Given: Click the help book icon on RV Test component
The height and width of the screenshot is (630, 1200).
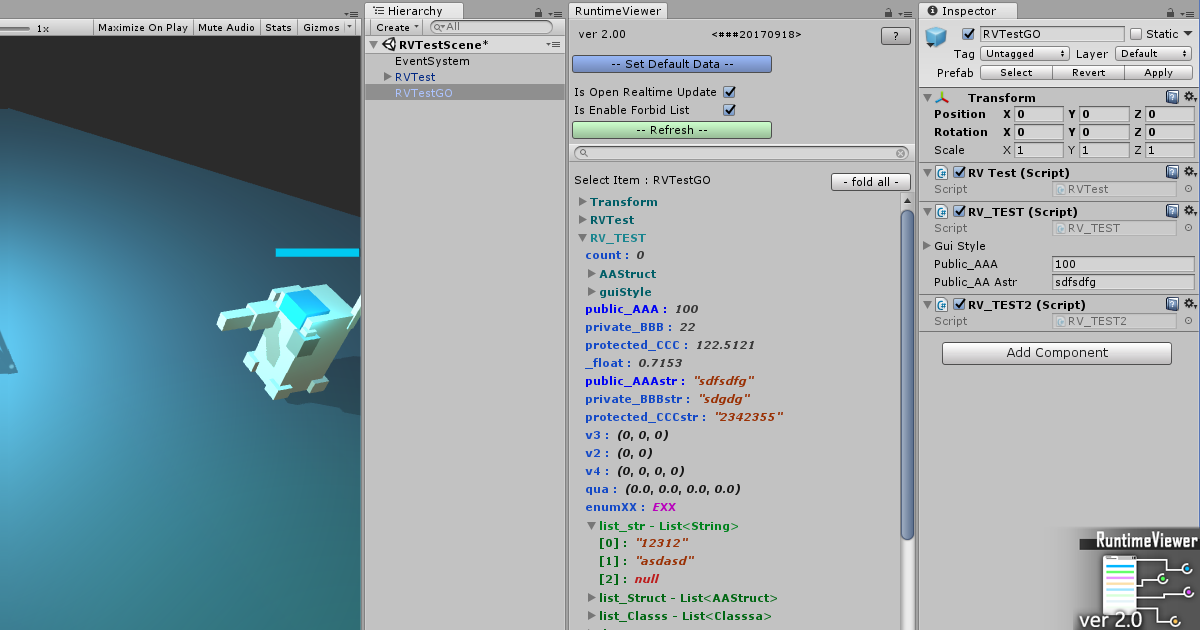Looking at the screenshot, I should tap(1172, 171).
